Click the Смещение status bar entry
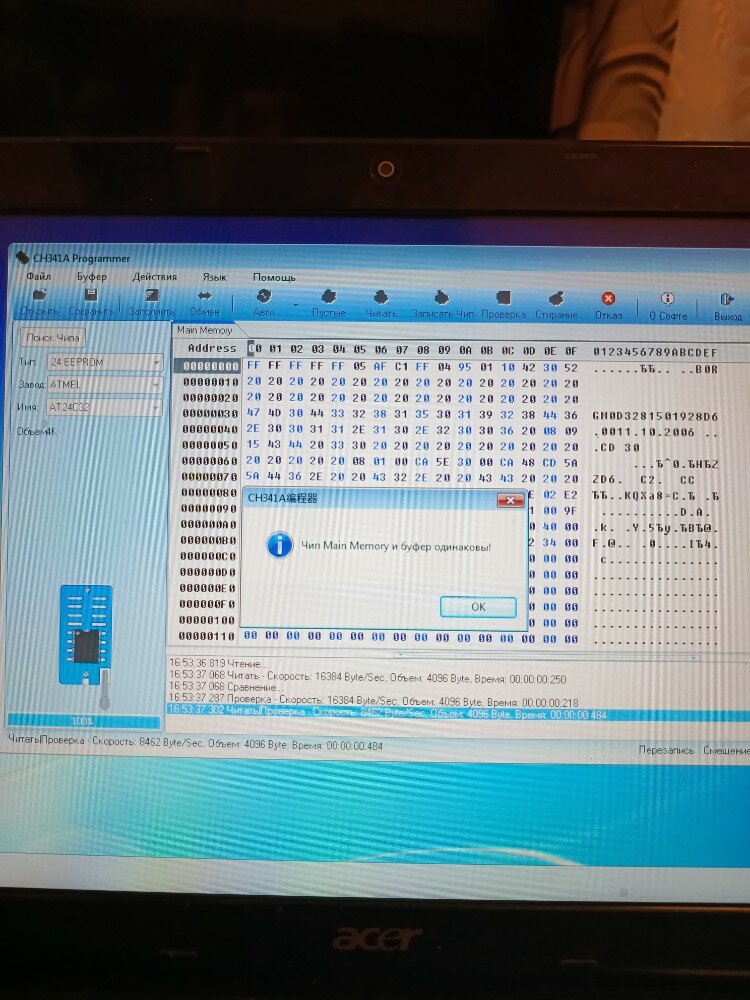The width and height of the screenshot is (750, 1000). tap(726, 751)
